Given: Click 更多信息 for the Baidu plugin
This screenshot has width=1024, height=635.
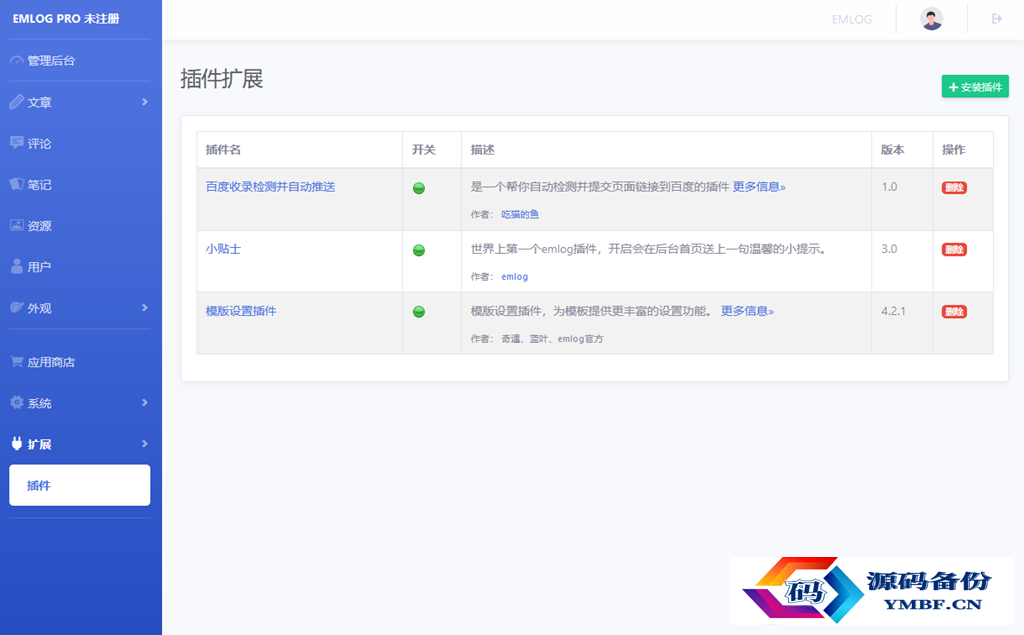Looking at the screenshot, I should pos(759,186).
